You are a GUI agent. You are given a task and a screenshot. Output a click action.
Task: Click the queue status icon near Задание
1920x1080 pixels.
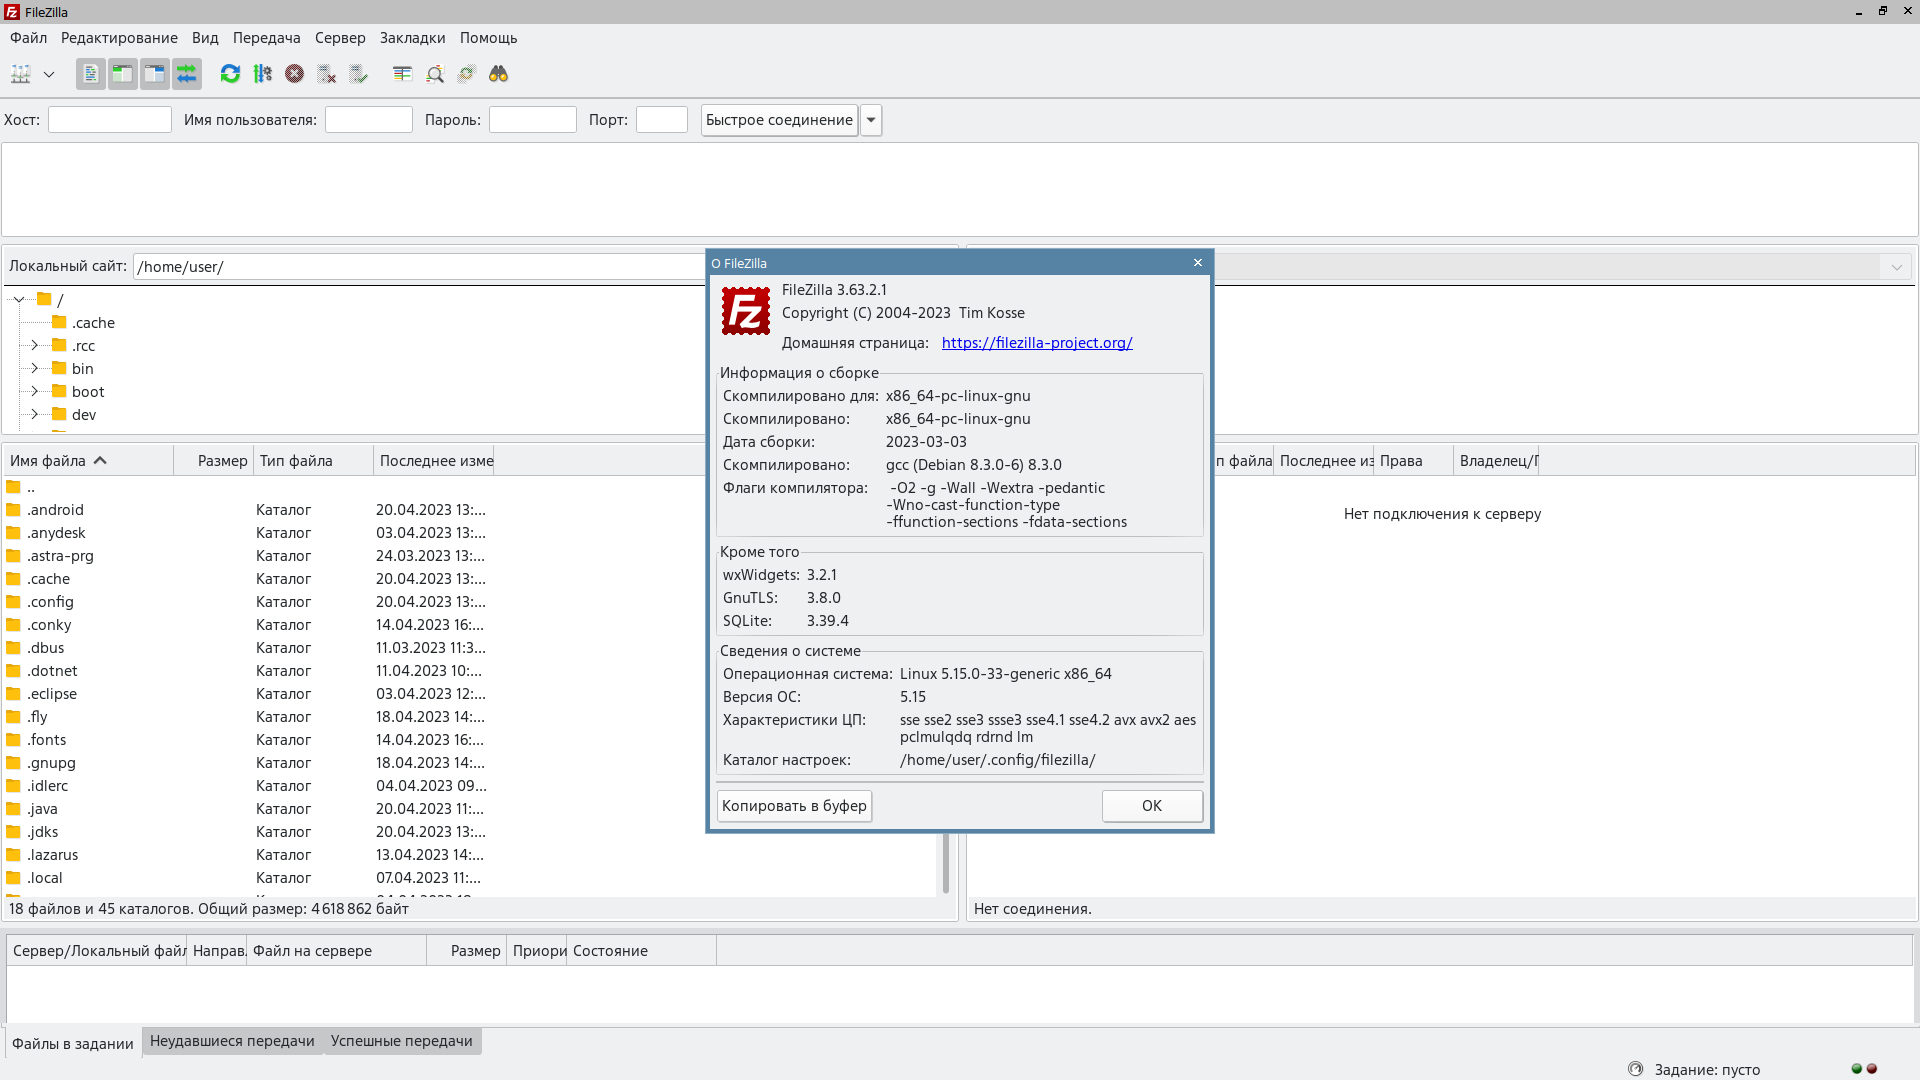[1635, 1069]
